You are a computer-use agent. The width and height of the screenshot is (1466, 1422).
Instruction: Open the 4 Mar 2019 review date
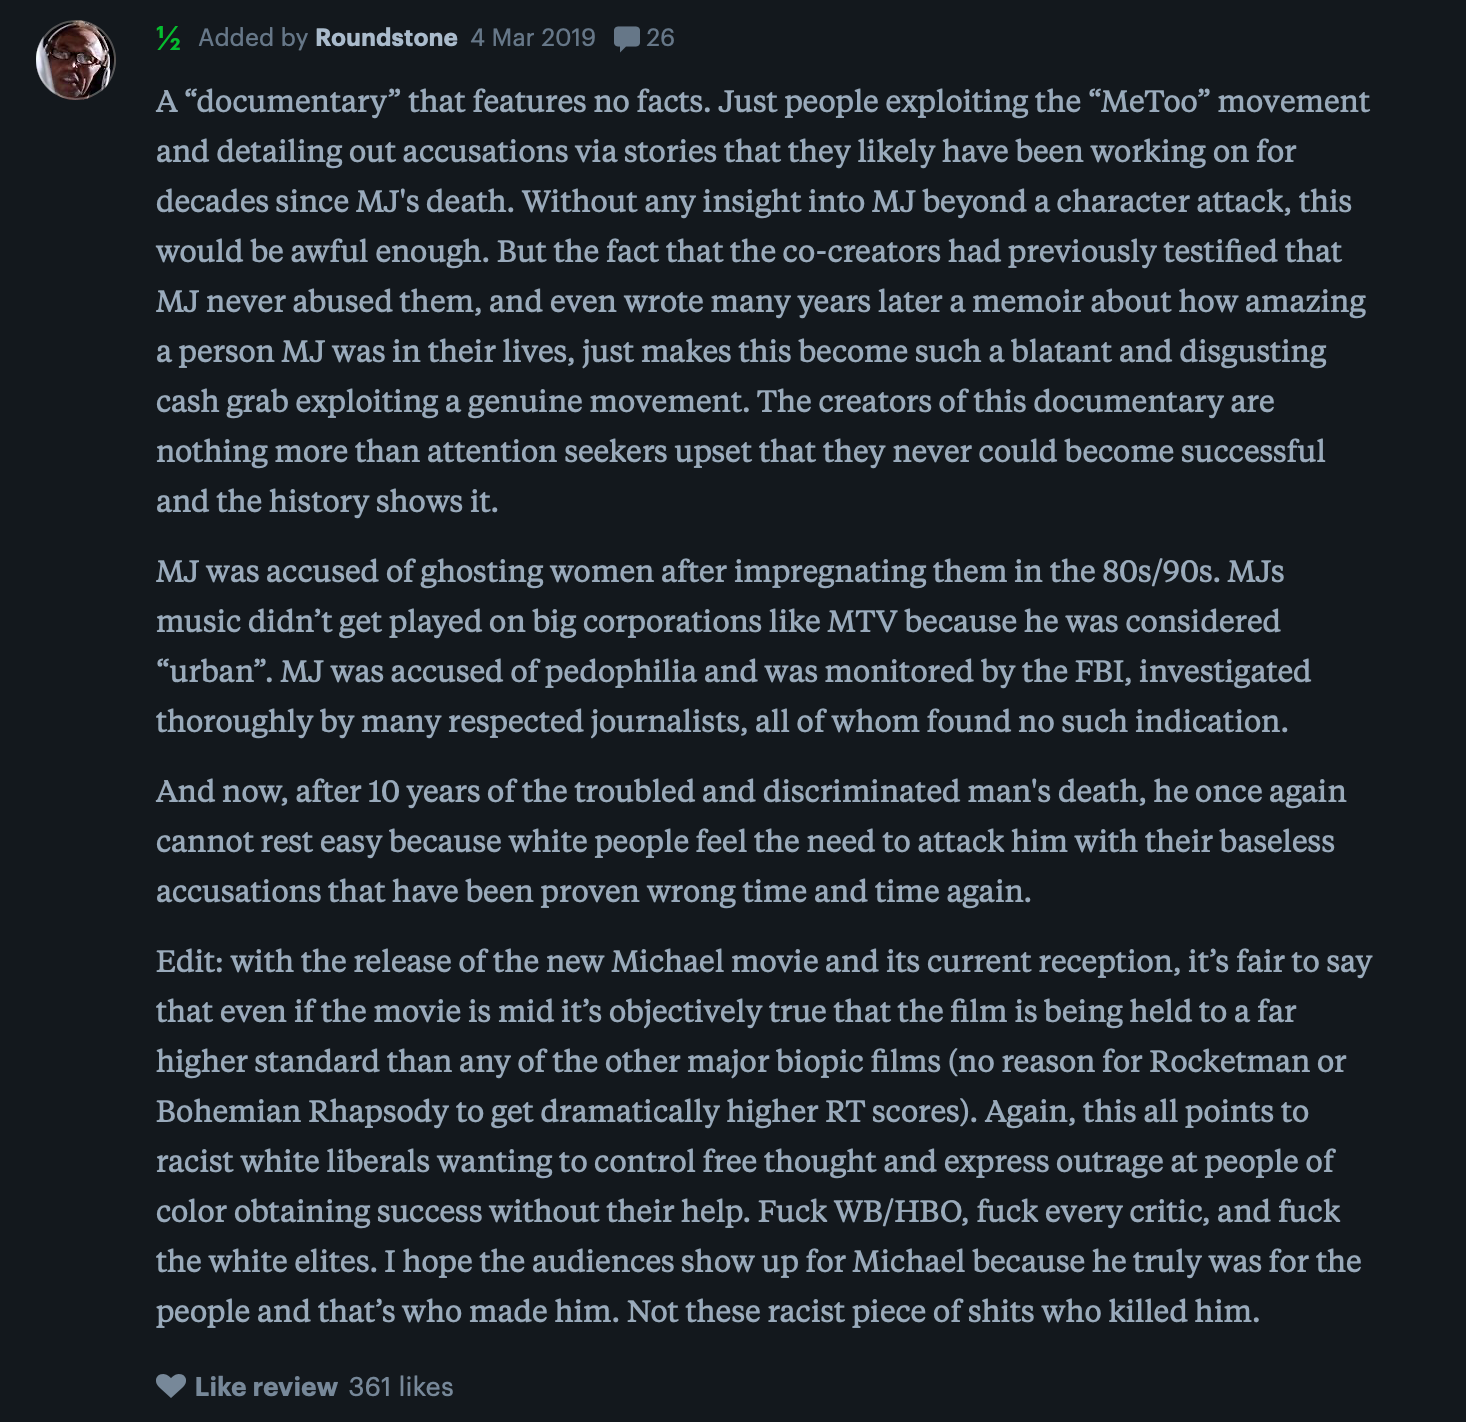click(x=533, y=38)
